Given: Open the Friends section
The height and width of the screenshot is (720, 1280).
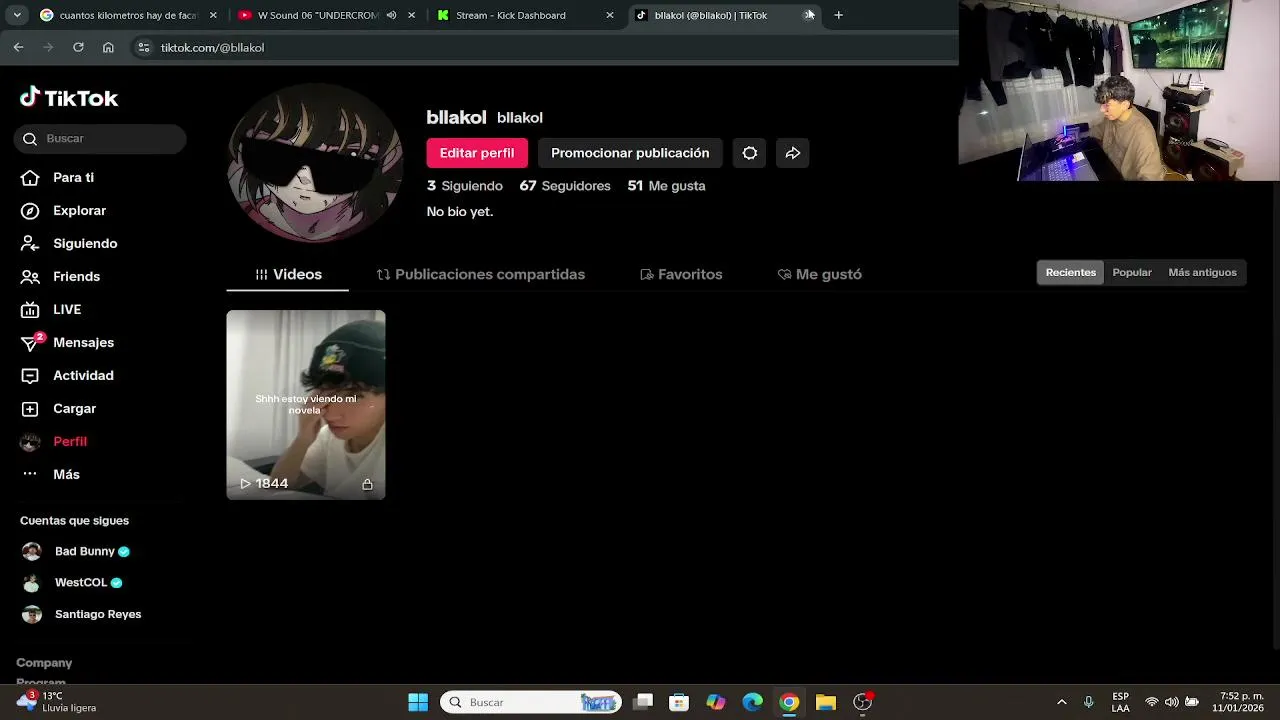Looking at the screenshot, I should pyautogui.click(x=61, y=276).
